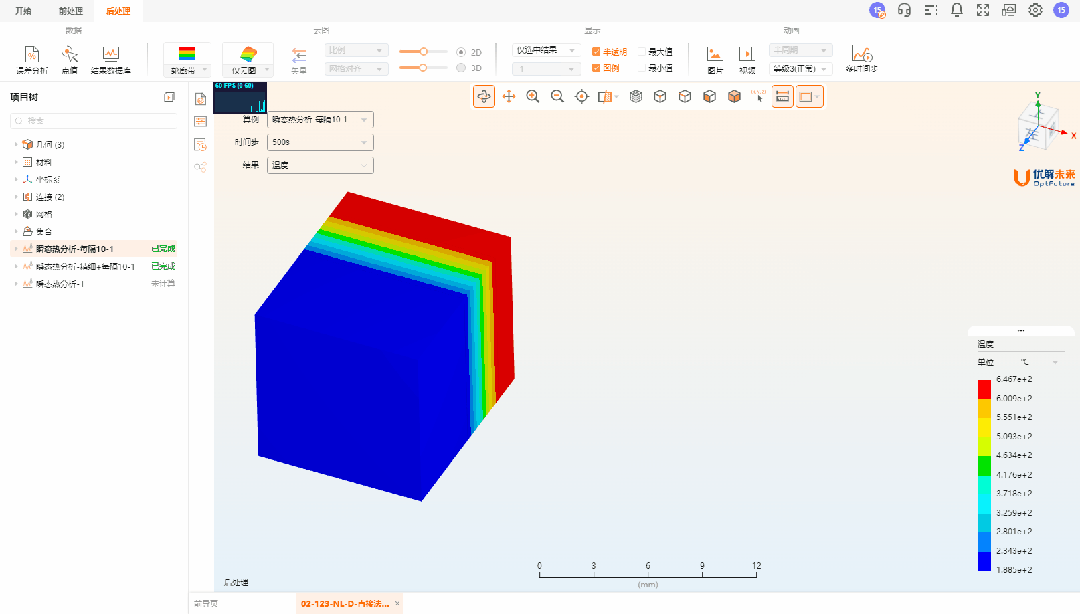Adjust the lower ribbon slider handle

(423, 68)
